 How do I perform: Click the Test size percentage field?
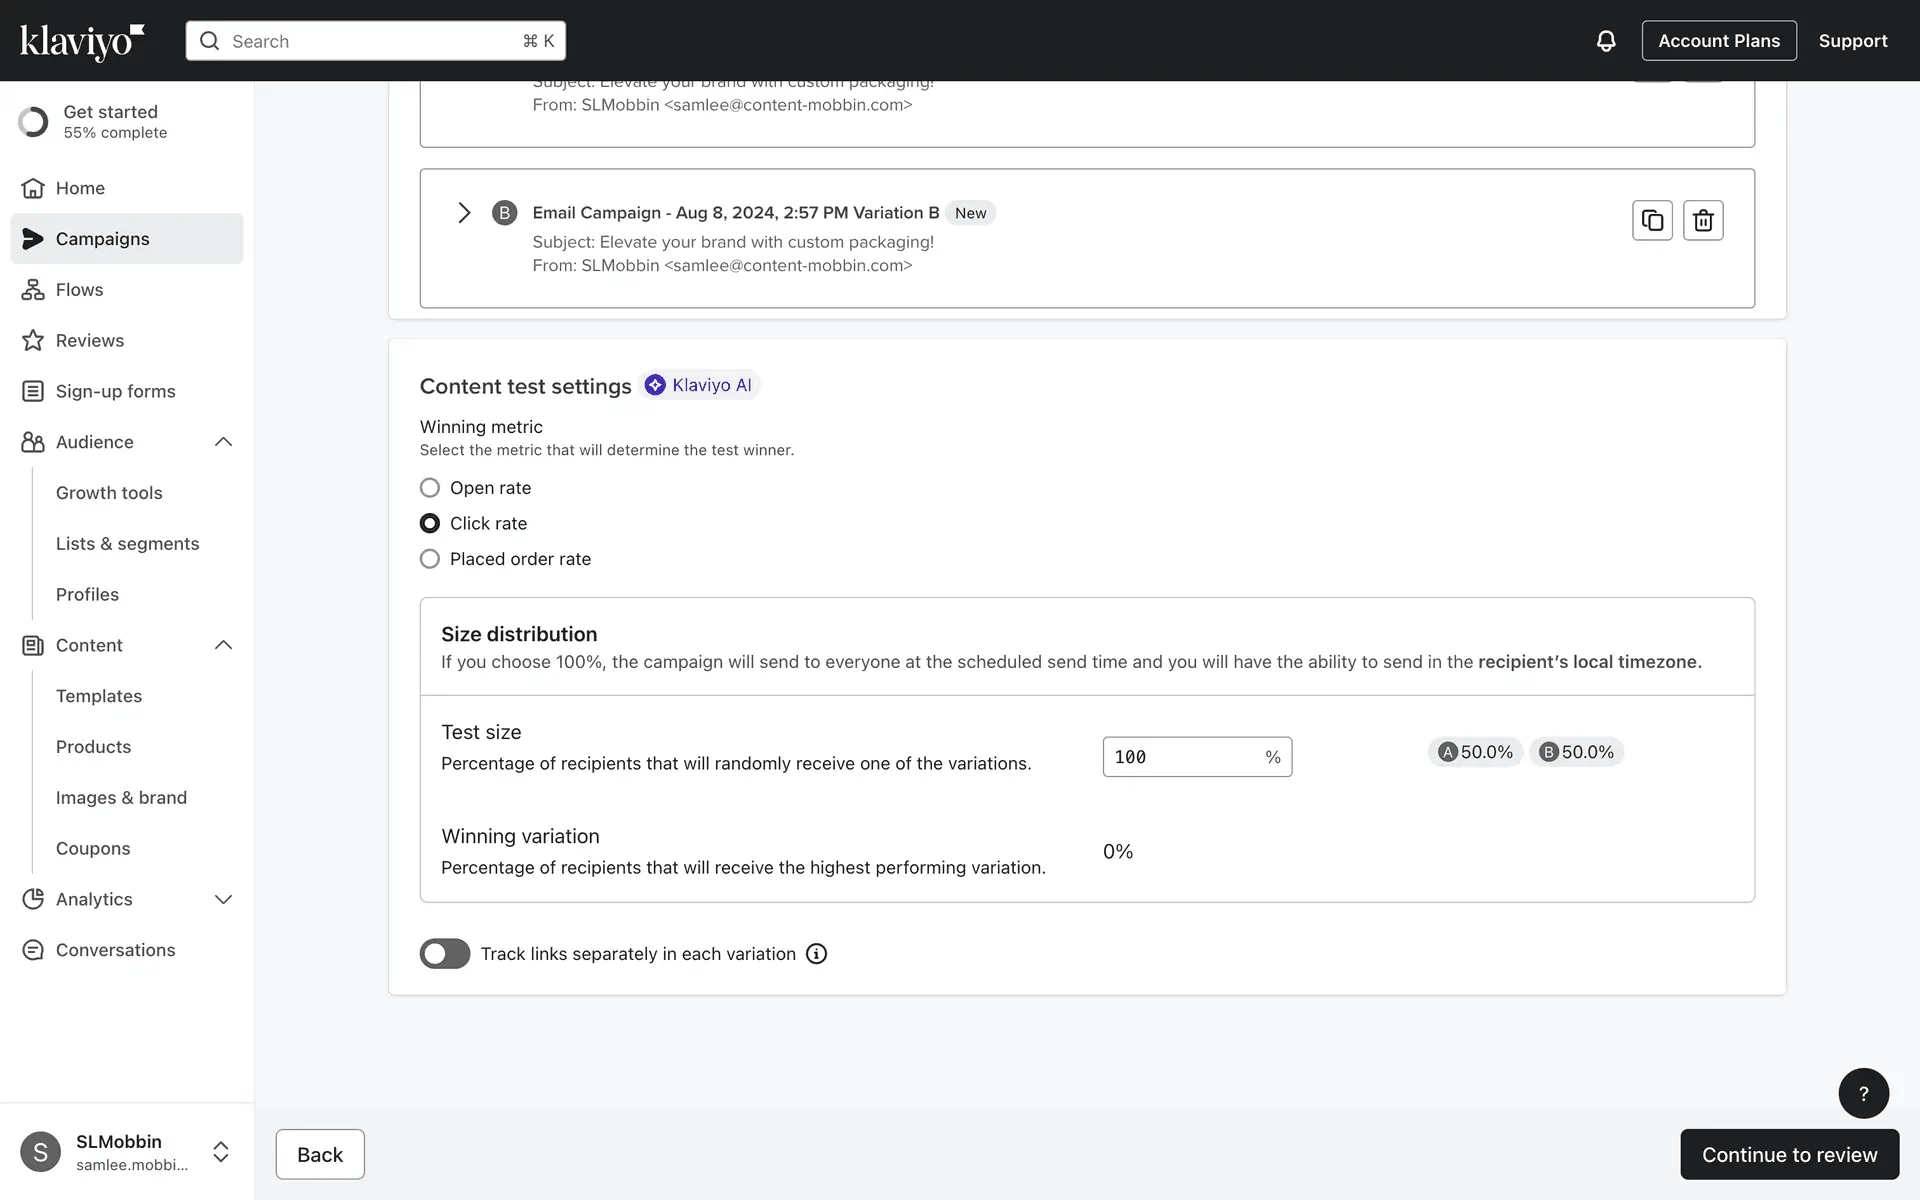click(1180, 757)
